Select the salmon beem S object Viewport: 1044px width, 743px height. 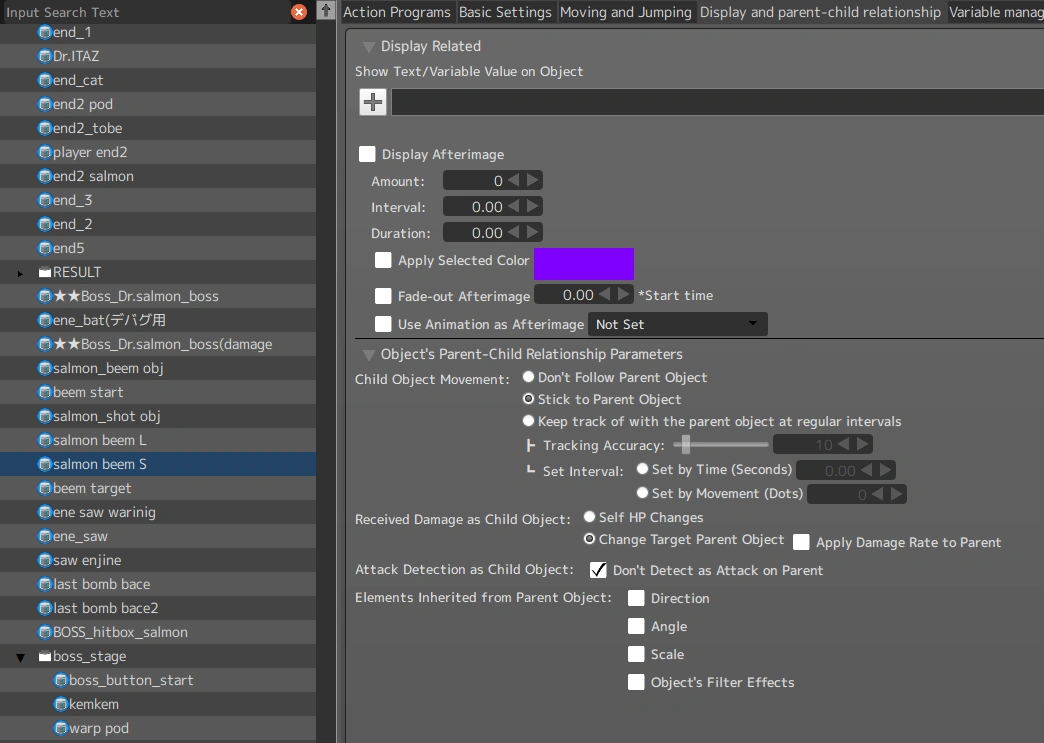[x=158, y=464]
